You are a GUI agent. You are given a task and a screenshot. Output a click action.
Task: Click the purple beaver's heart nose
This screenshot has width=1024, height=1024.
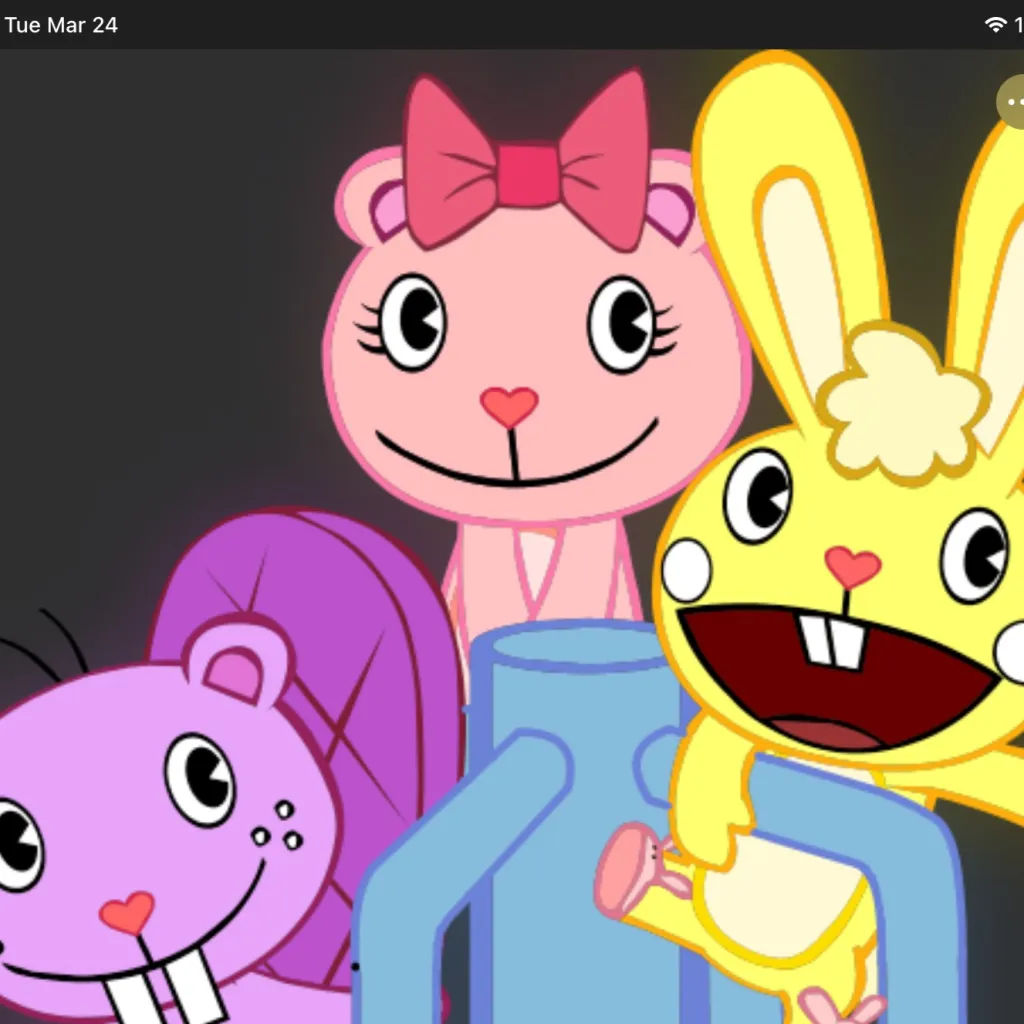(127, 913)
